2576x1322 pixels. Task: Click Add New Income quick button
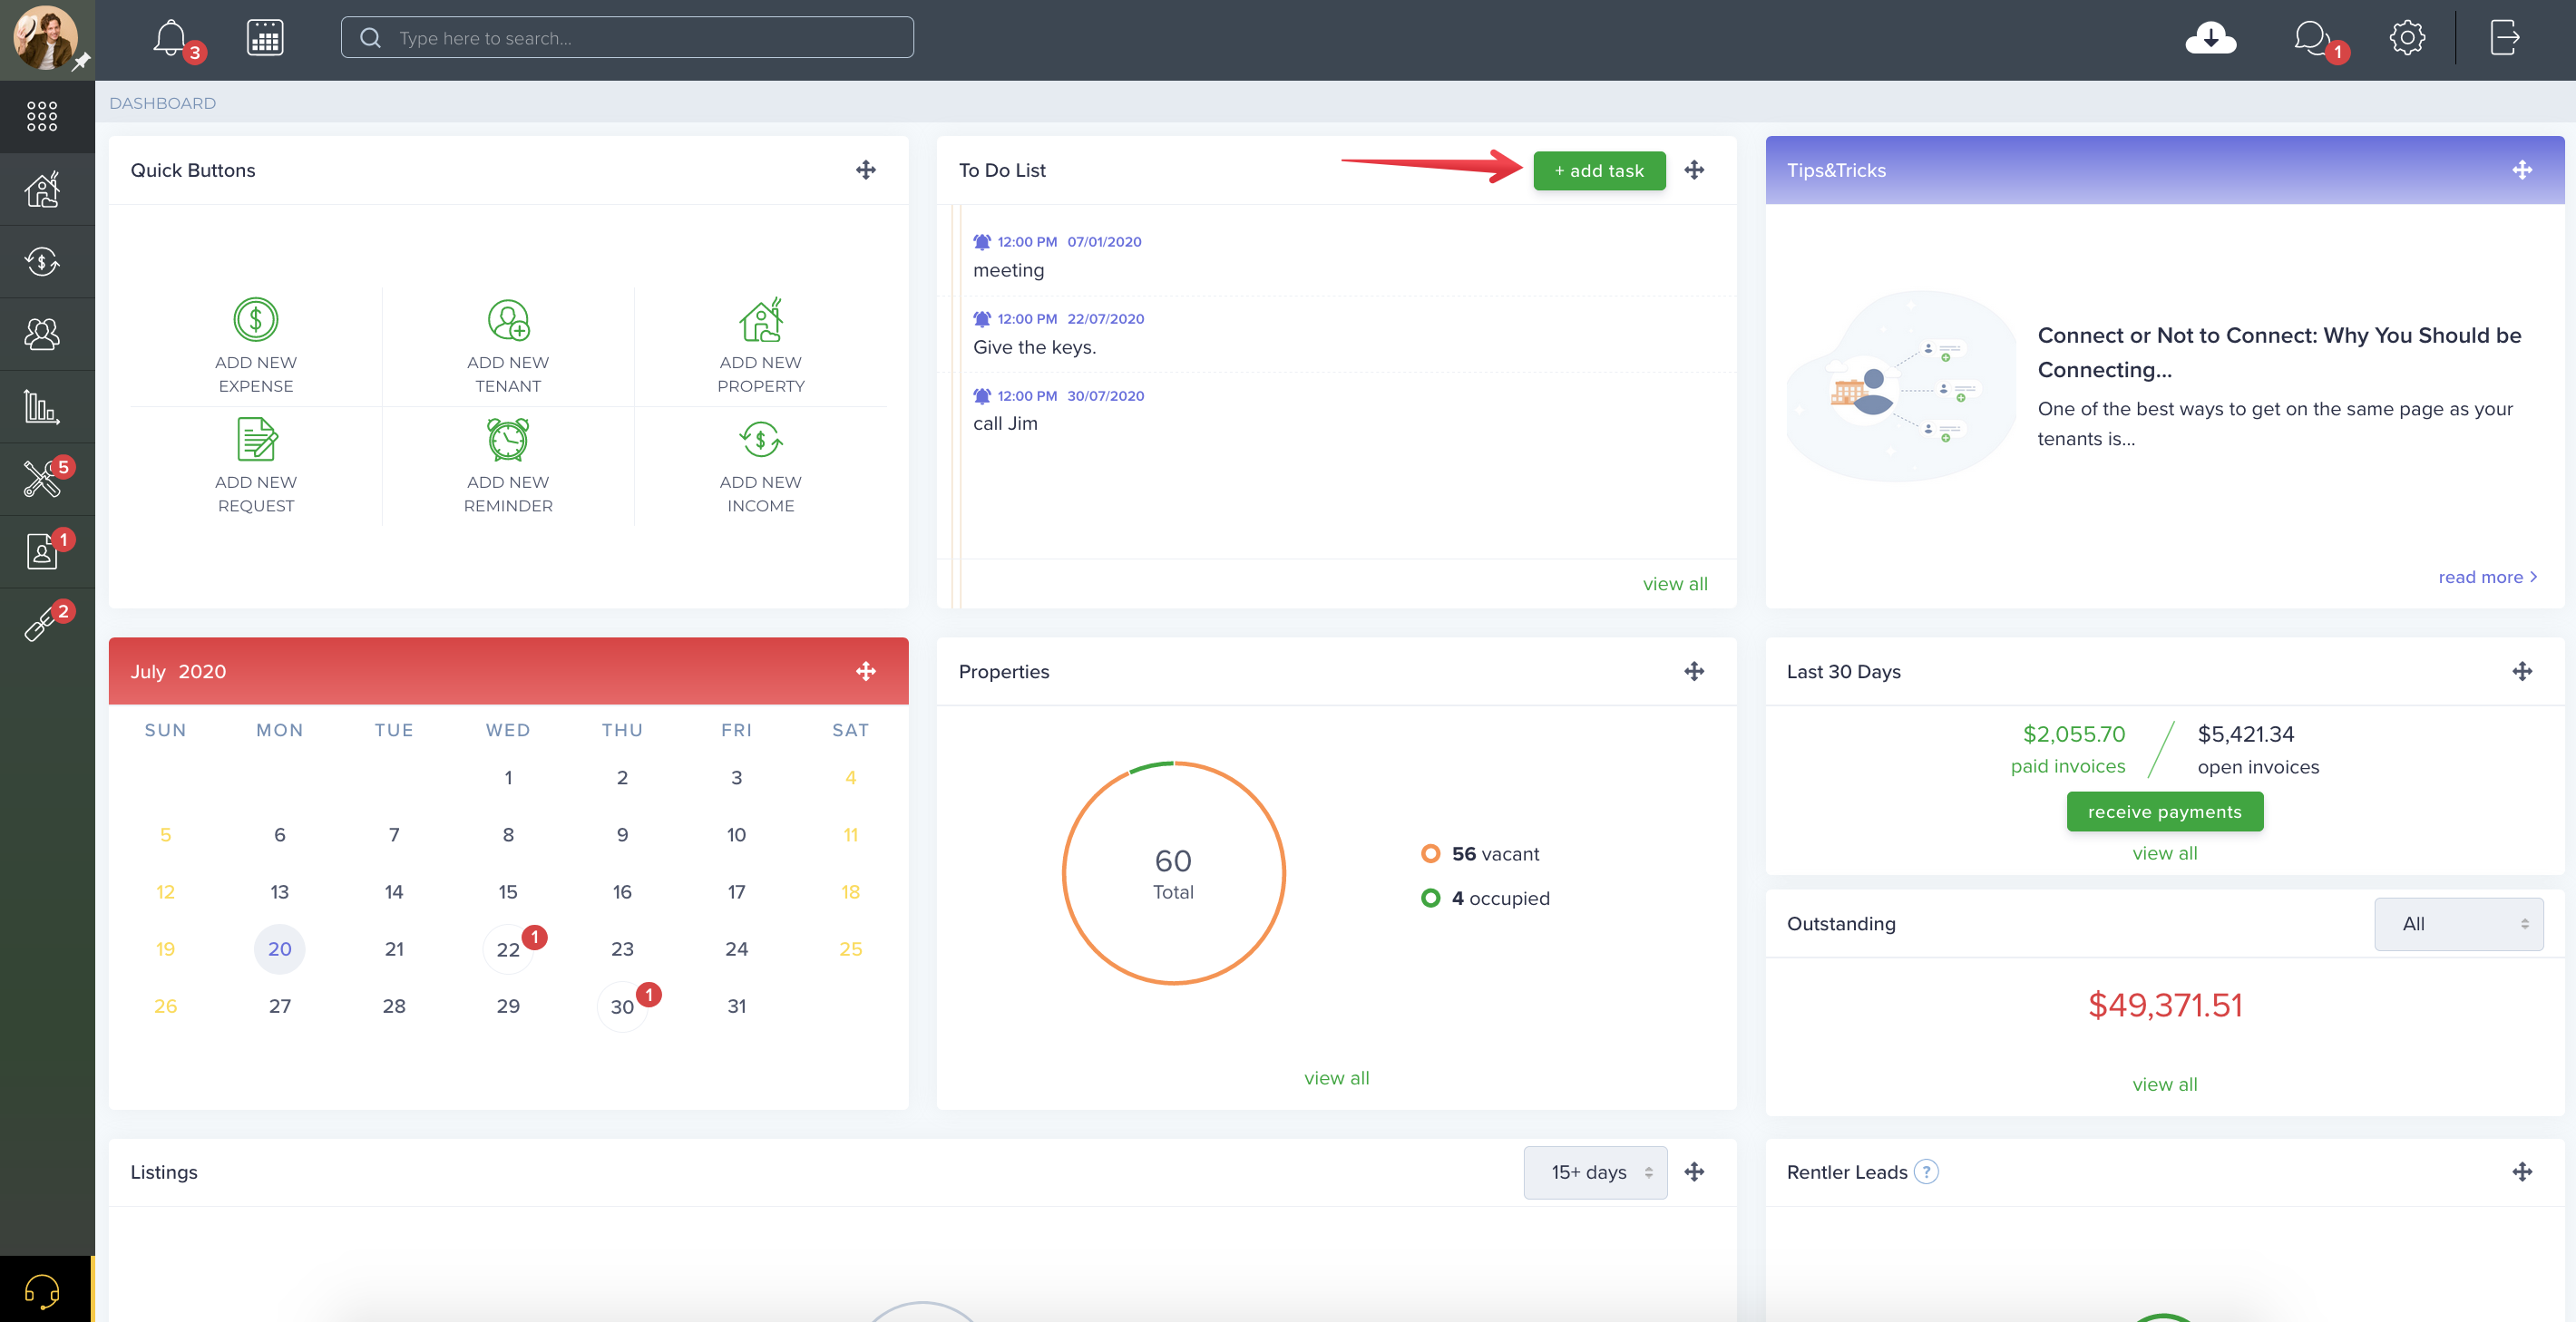point(761,466)
